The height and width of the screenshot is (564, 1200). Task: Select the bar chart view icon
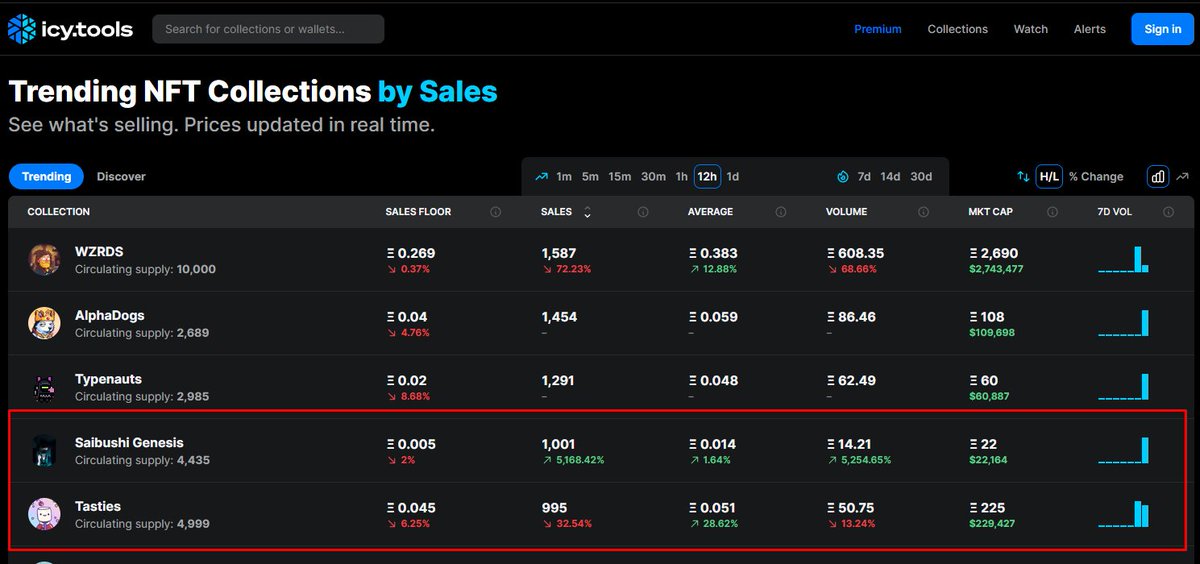click(x=1158, y=177)
